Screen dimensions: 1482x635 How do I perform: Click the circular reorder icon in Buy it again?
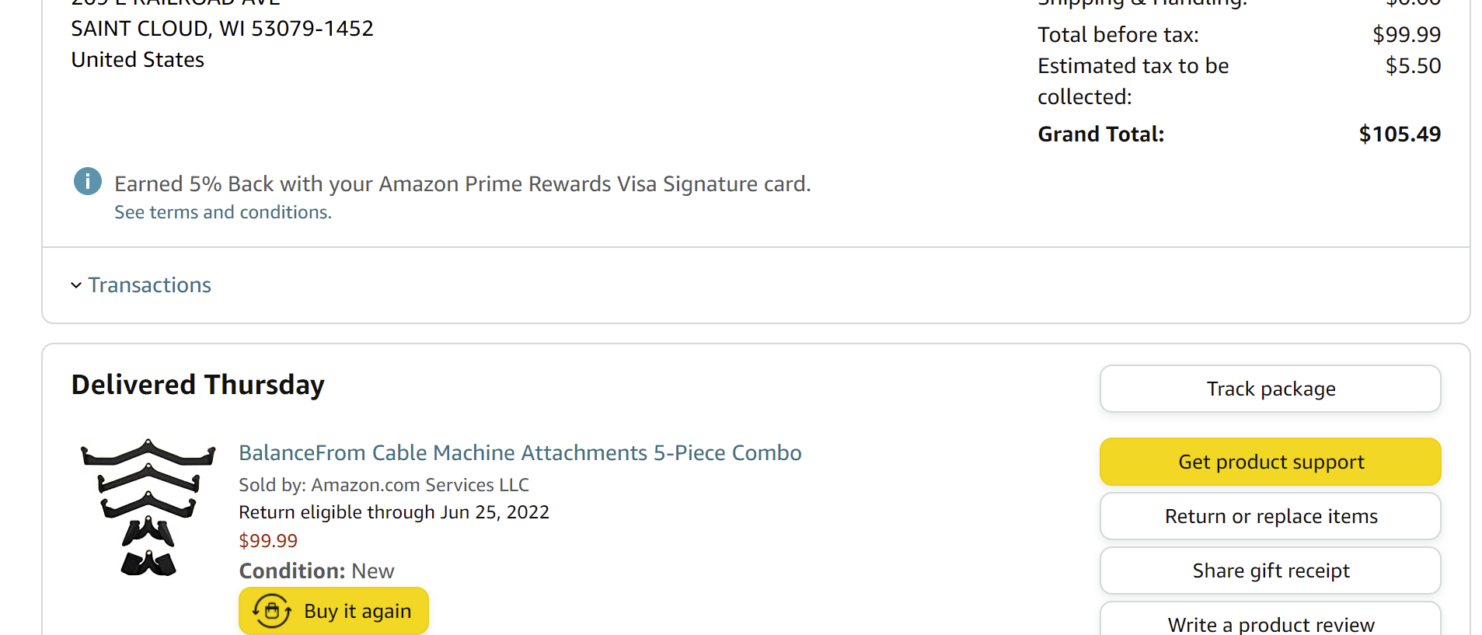(x=272, y=611)
